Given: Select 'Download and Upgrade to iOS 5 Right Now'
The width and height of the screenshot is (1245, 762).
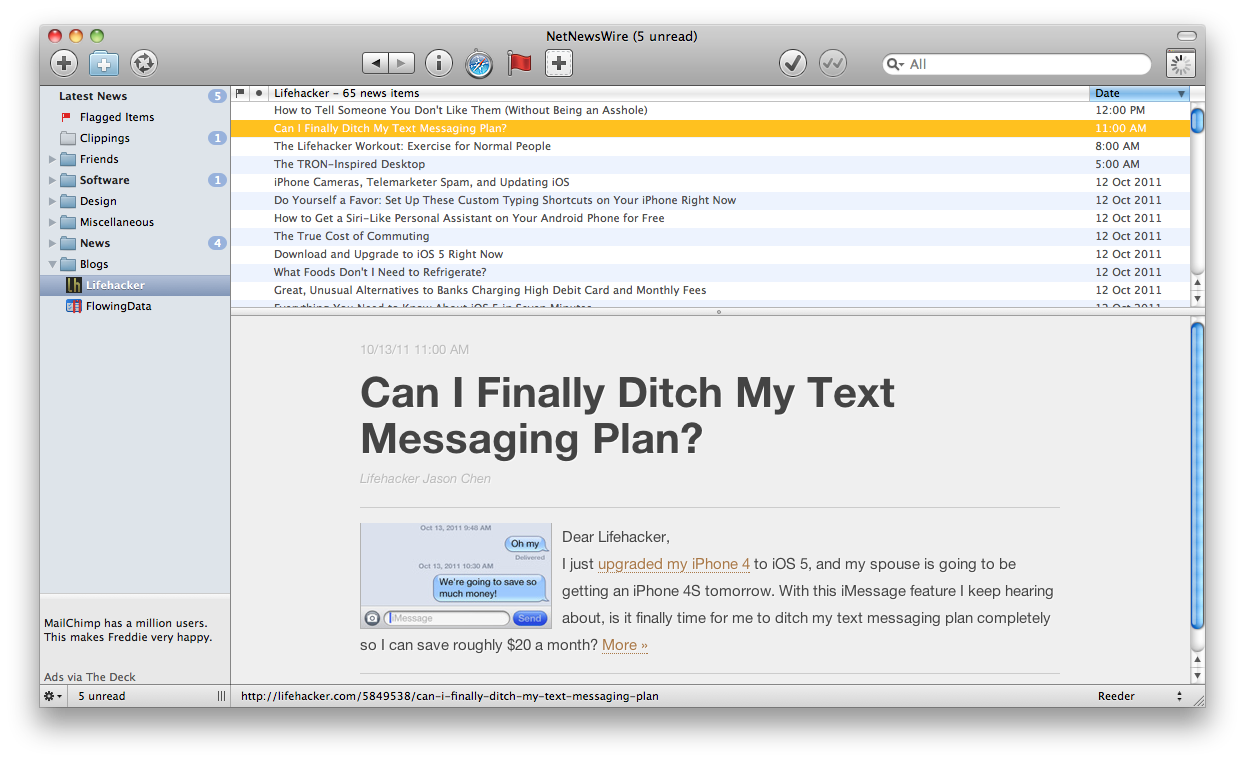Looking at the screenshot, I should [710, 254].
